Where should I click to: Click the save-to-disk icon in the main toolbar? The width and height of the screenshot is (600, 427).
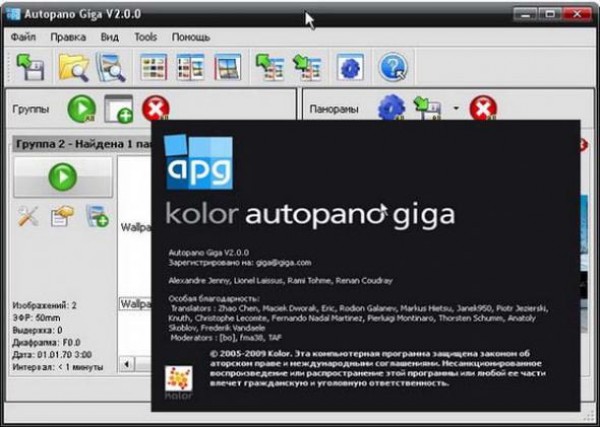click(x=30, y=67)
